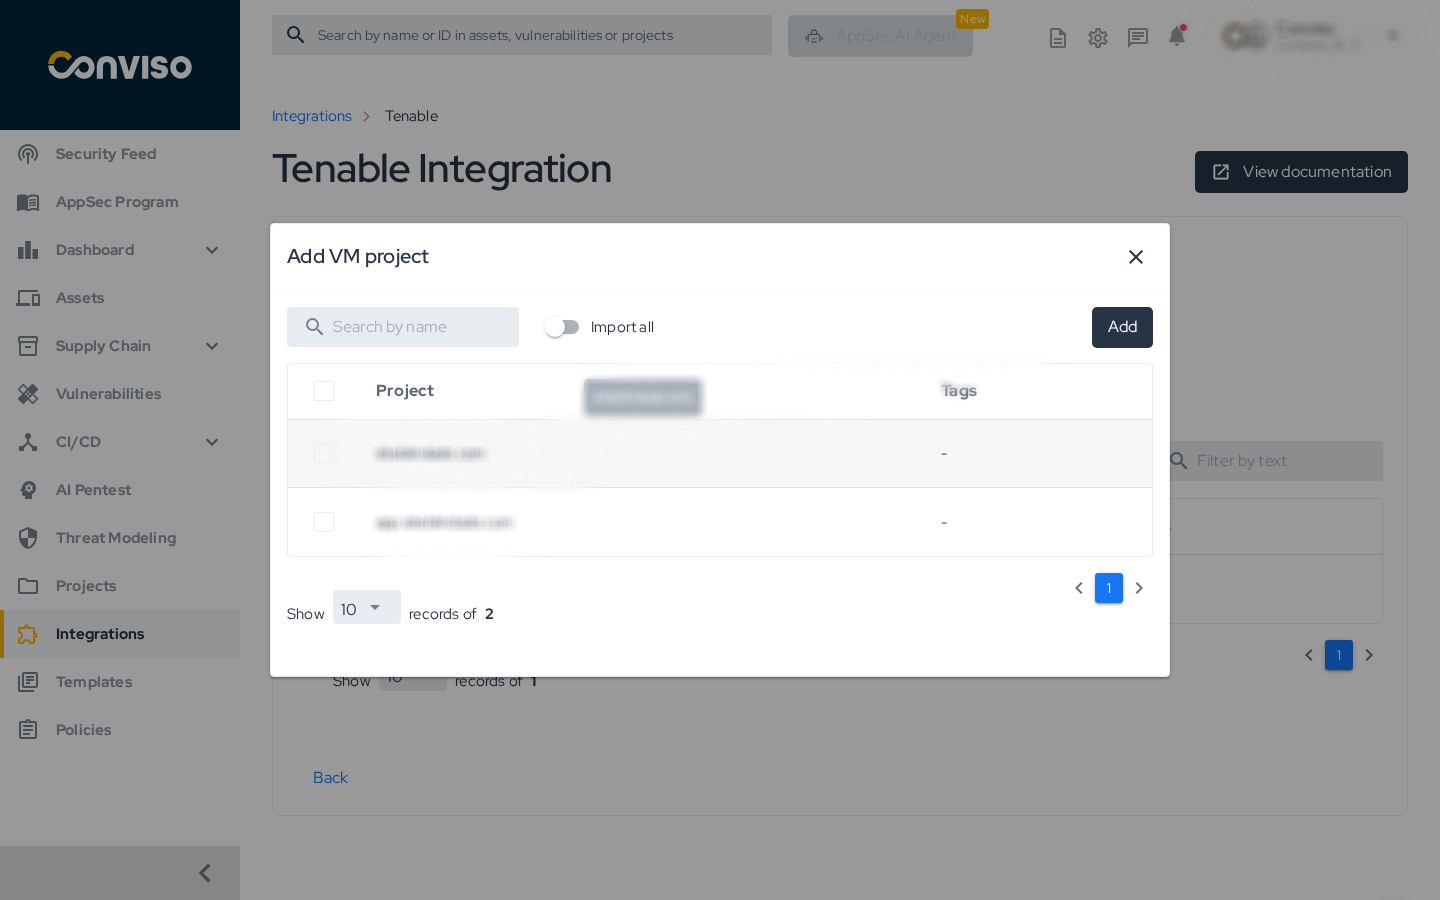Click the AppSec Program book icon

pyautogui.click(x=28, y=202)
